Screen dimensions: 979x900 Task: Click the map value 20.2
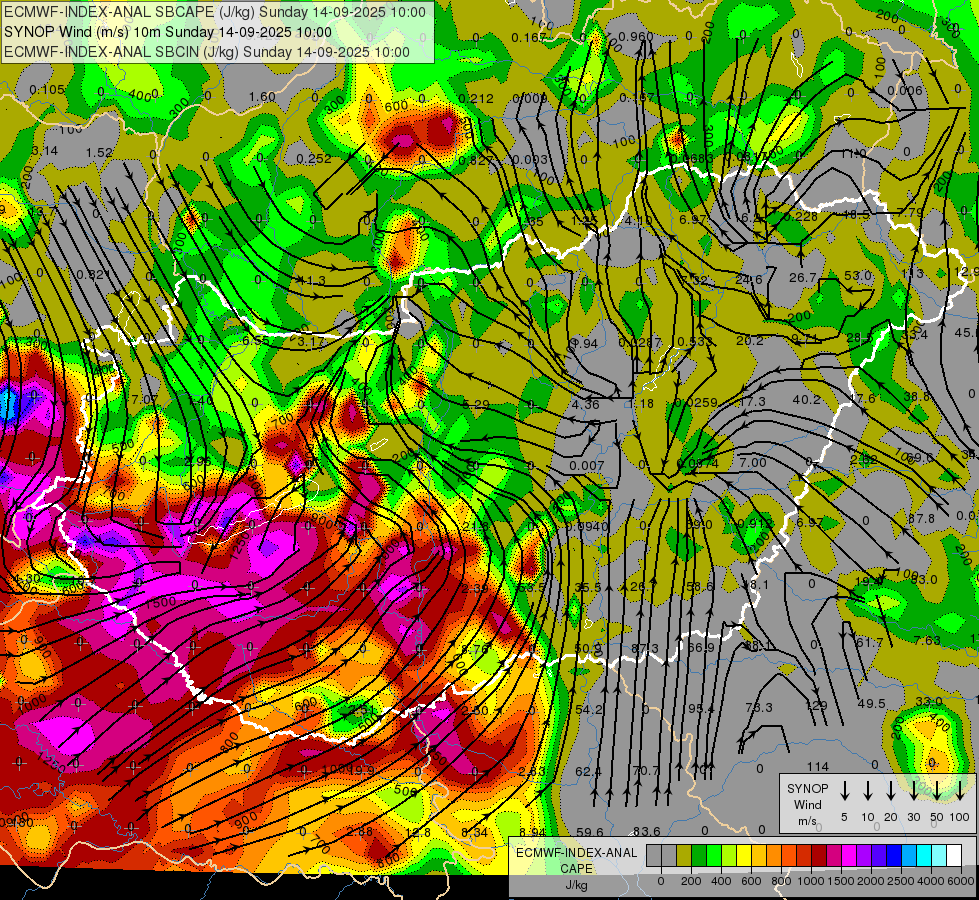tap(750, 340)
